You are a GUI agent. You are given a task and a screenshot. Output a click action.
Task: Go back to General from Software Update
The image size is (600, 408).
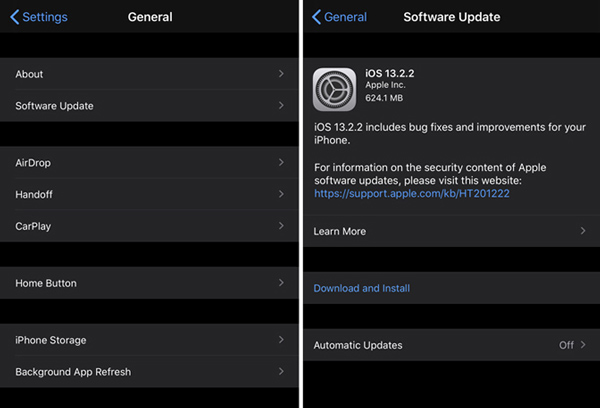[x=339, y=17]
